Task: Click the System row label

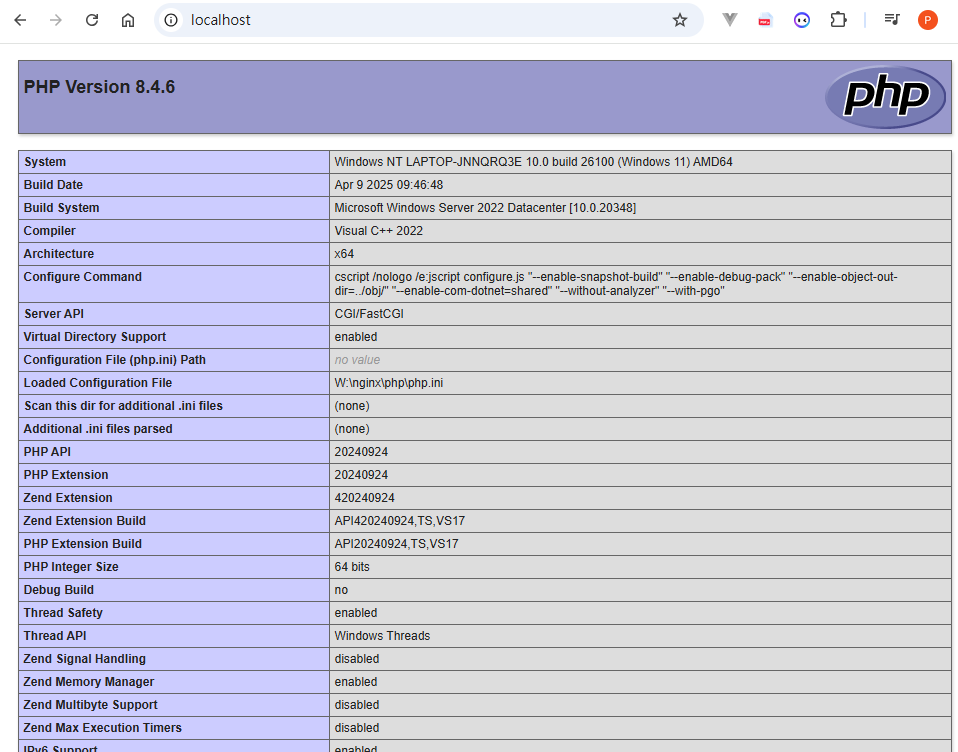Action: click(45, 162)
